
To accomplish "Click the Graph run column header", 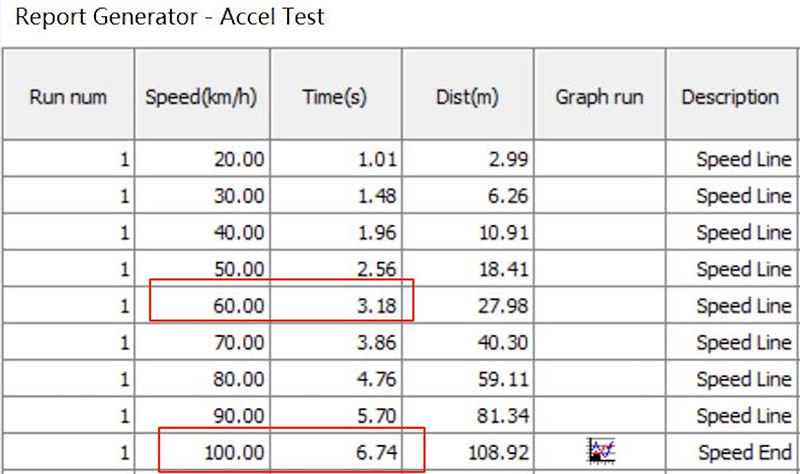I will point(600,94).
